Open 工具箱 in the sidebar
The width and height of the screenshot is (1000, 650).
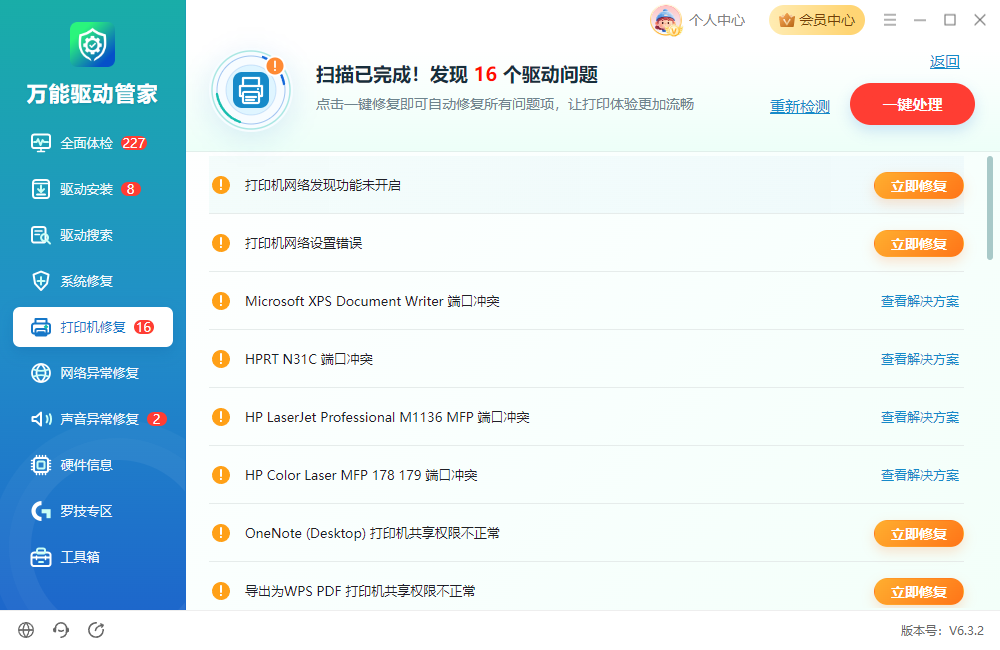93,556
